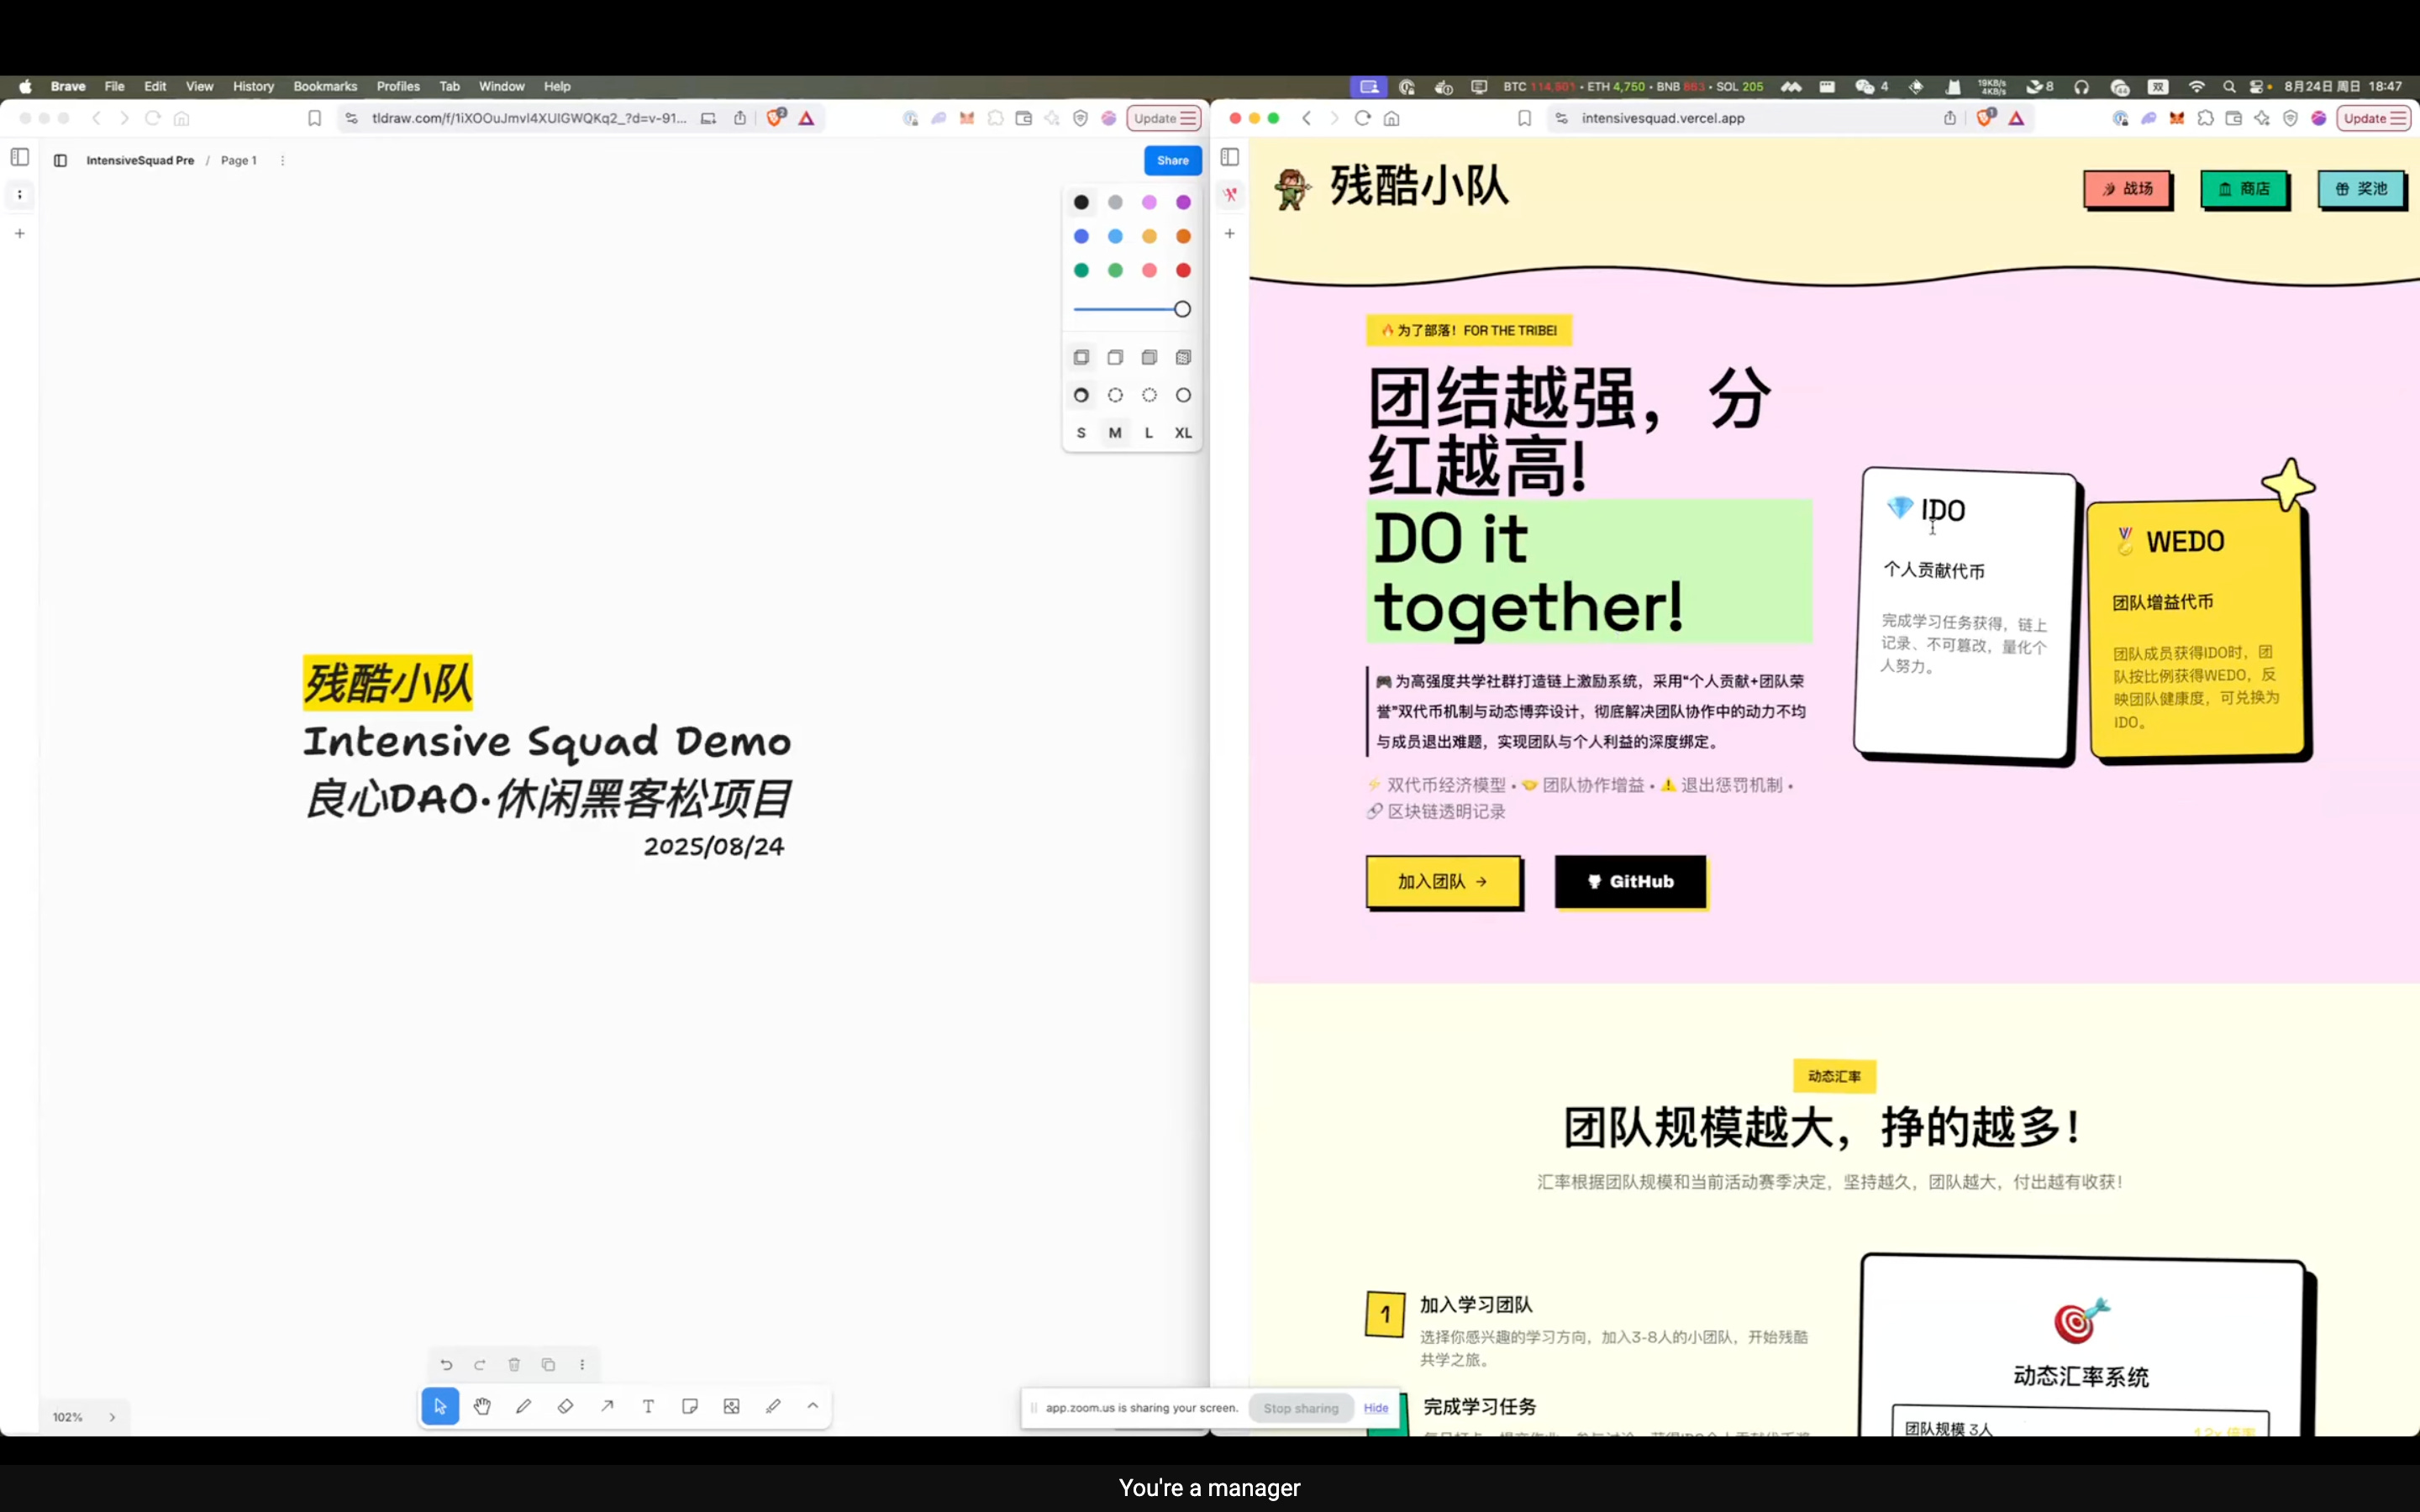Click the undo icon
The height and width of the screenshot is (1512, 2420).
(446, 1365)
